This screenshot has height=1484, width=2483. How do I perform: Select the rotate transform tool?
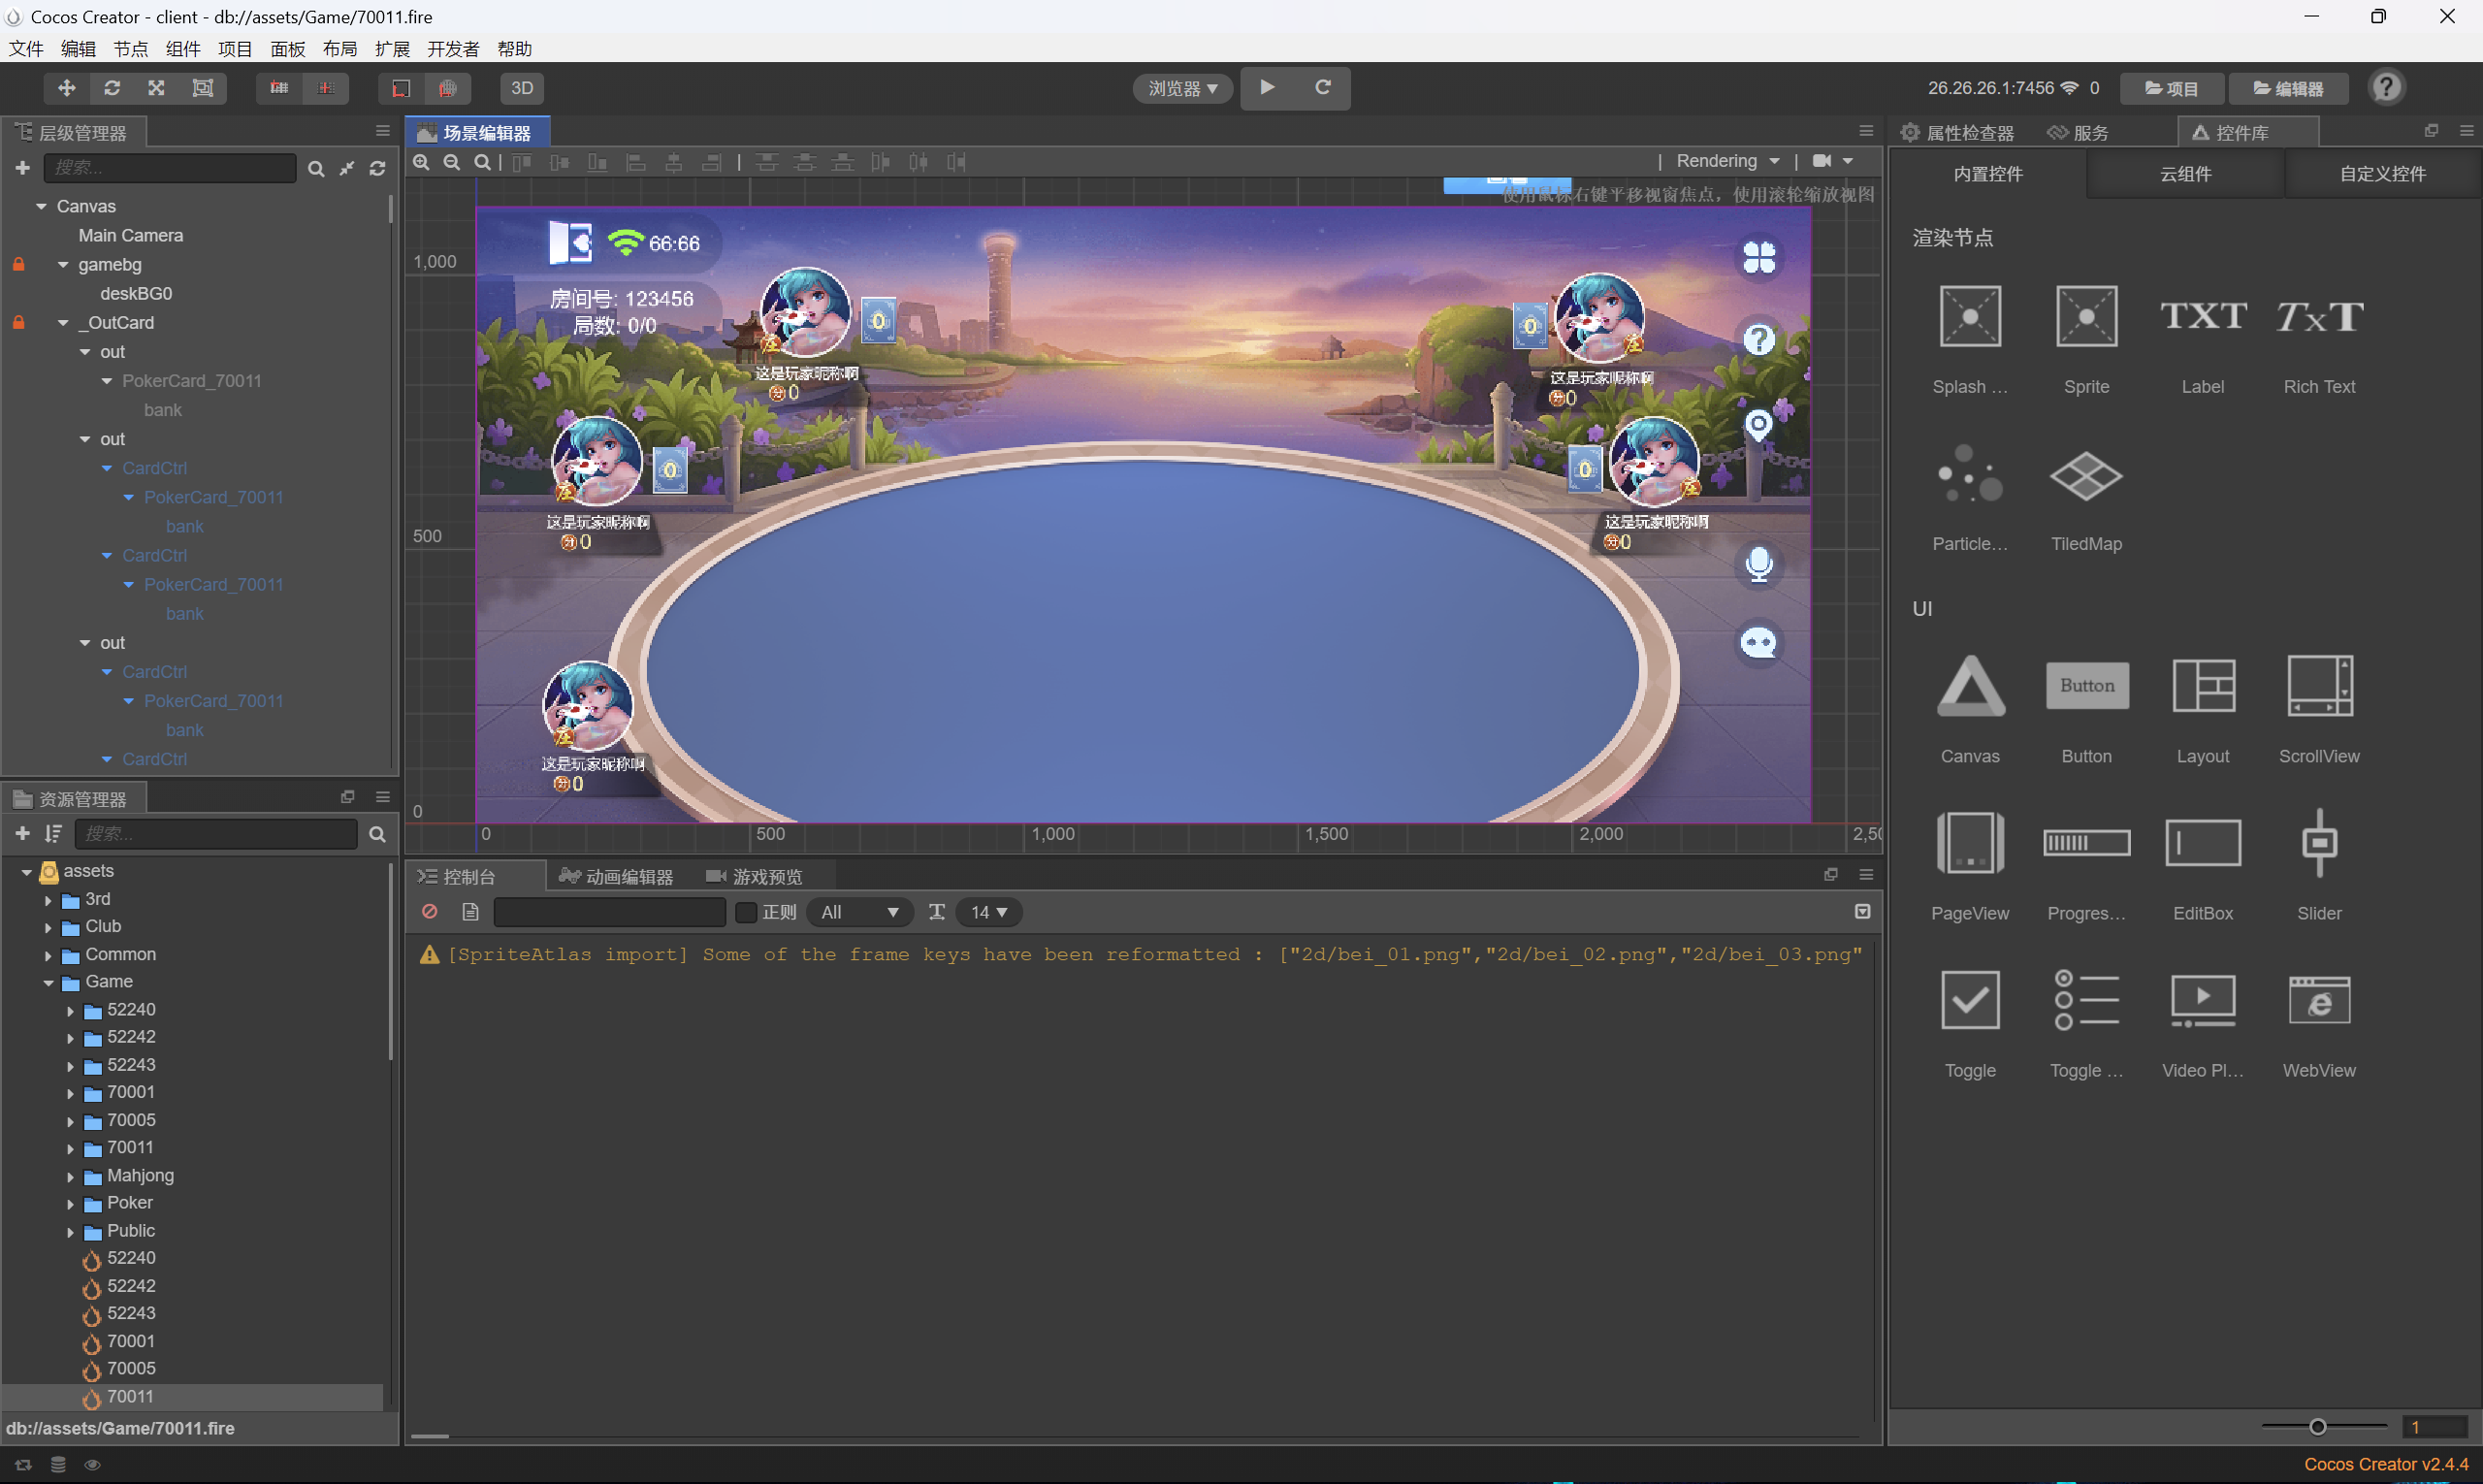point(112,88)
